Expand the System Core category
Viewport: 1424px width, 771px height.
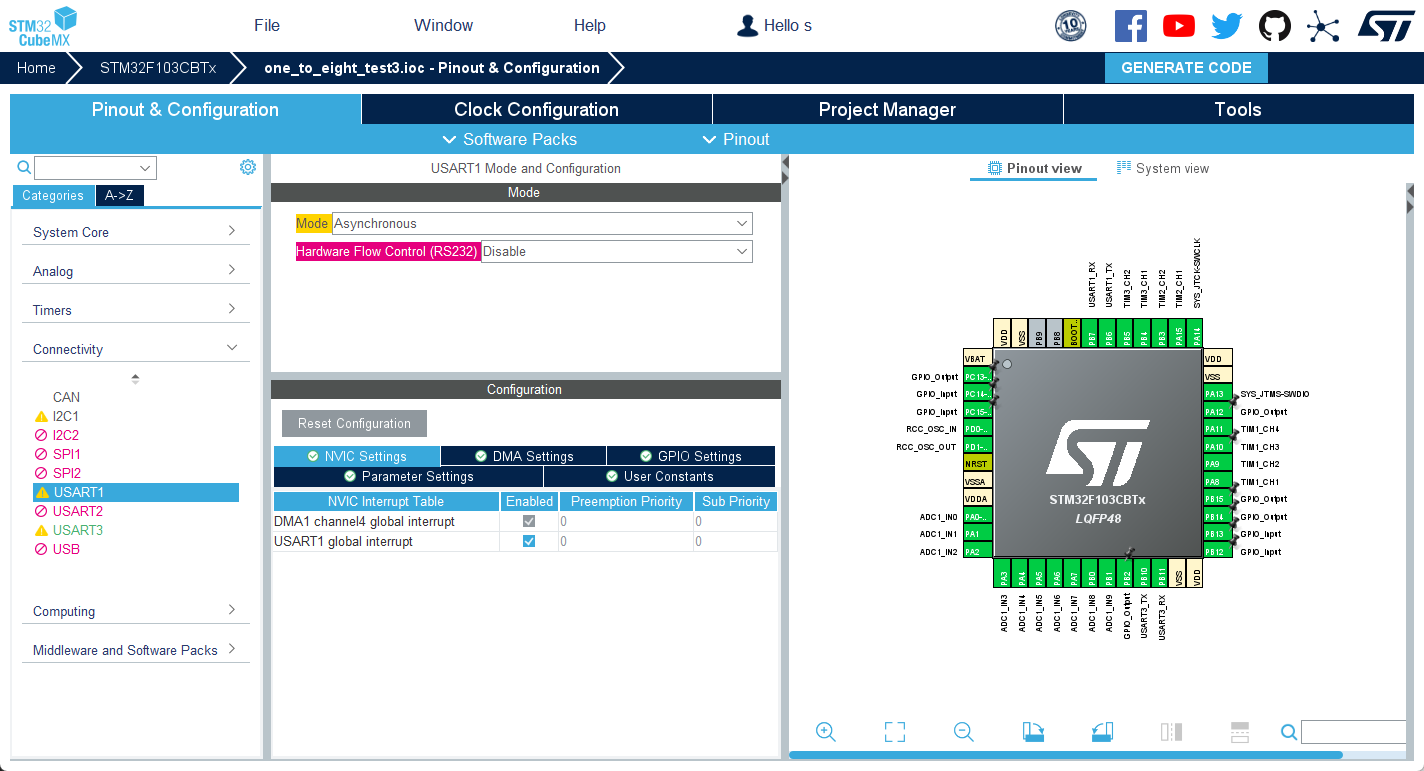click(x=136, y=232)
